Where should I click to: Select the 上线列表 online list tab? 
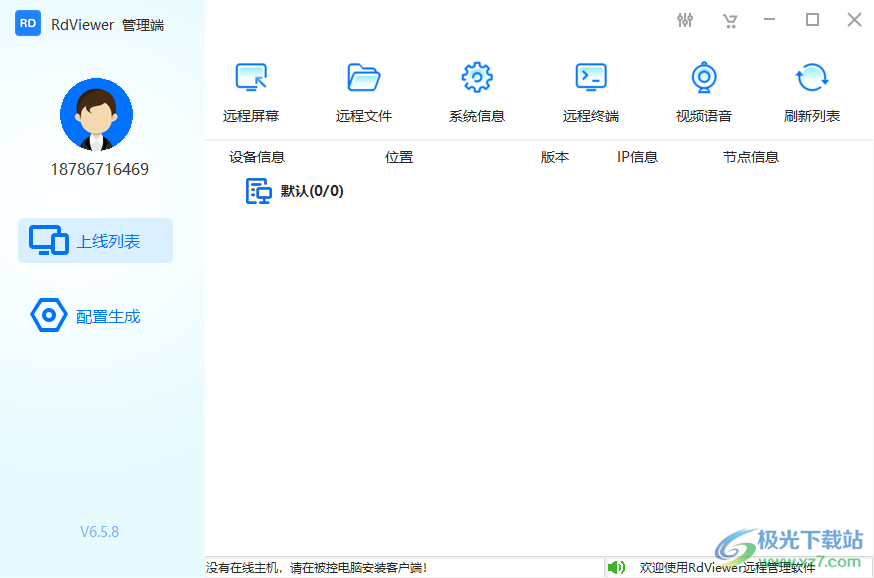pos(95,240)
